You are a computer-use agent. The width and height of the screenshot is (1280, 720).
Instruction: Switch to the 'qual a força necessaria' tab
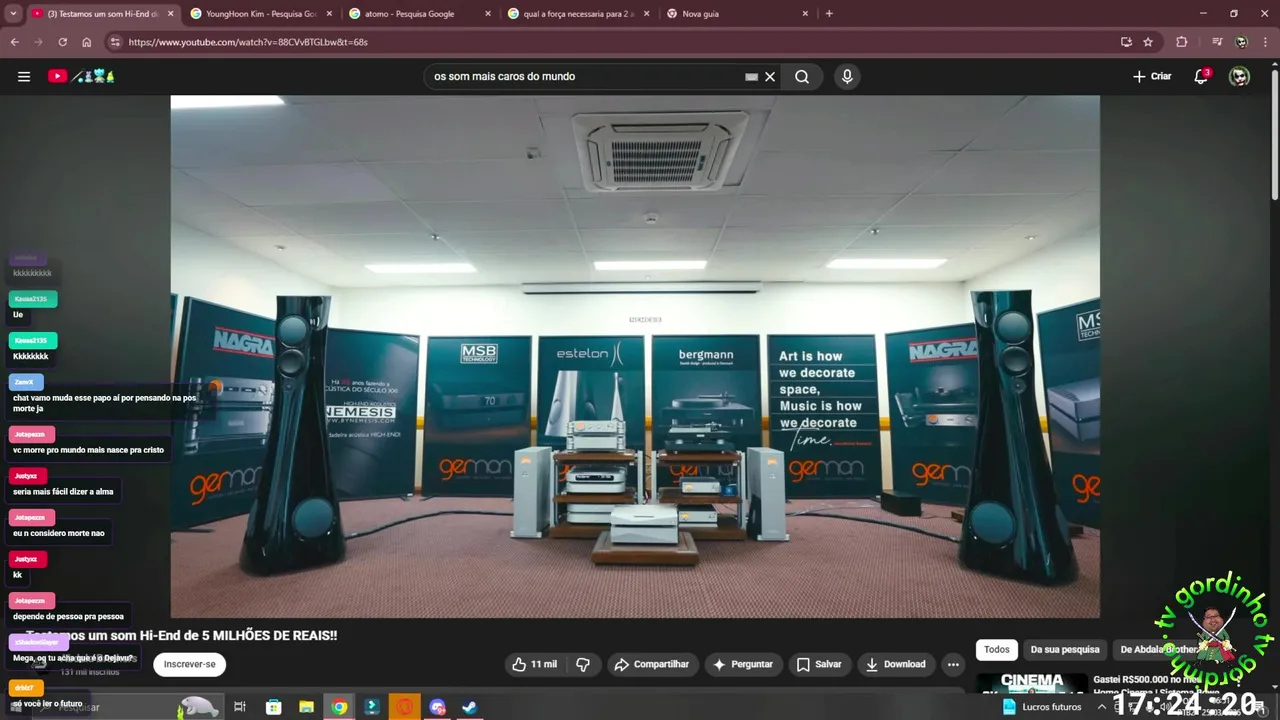[x=578, y=14]
